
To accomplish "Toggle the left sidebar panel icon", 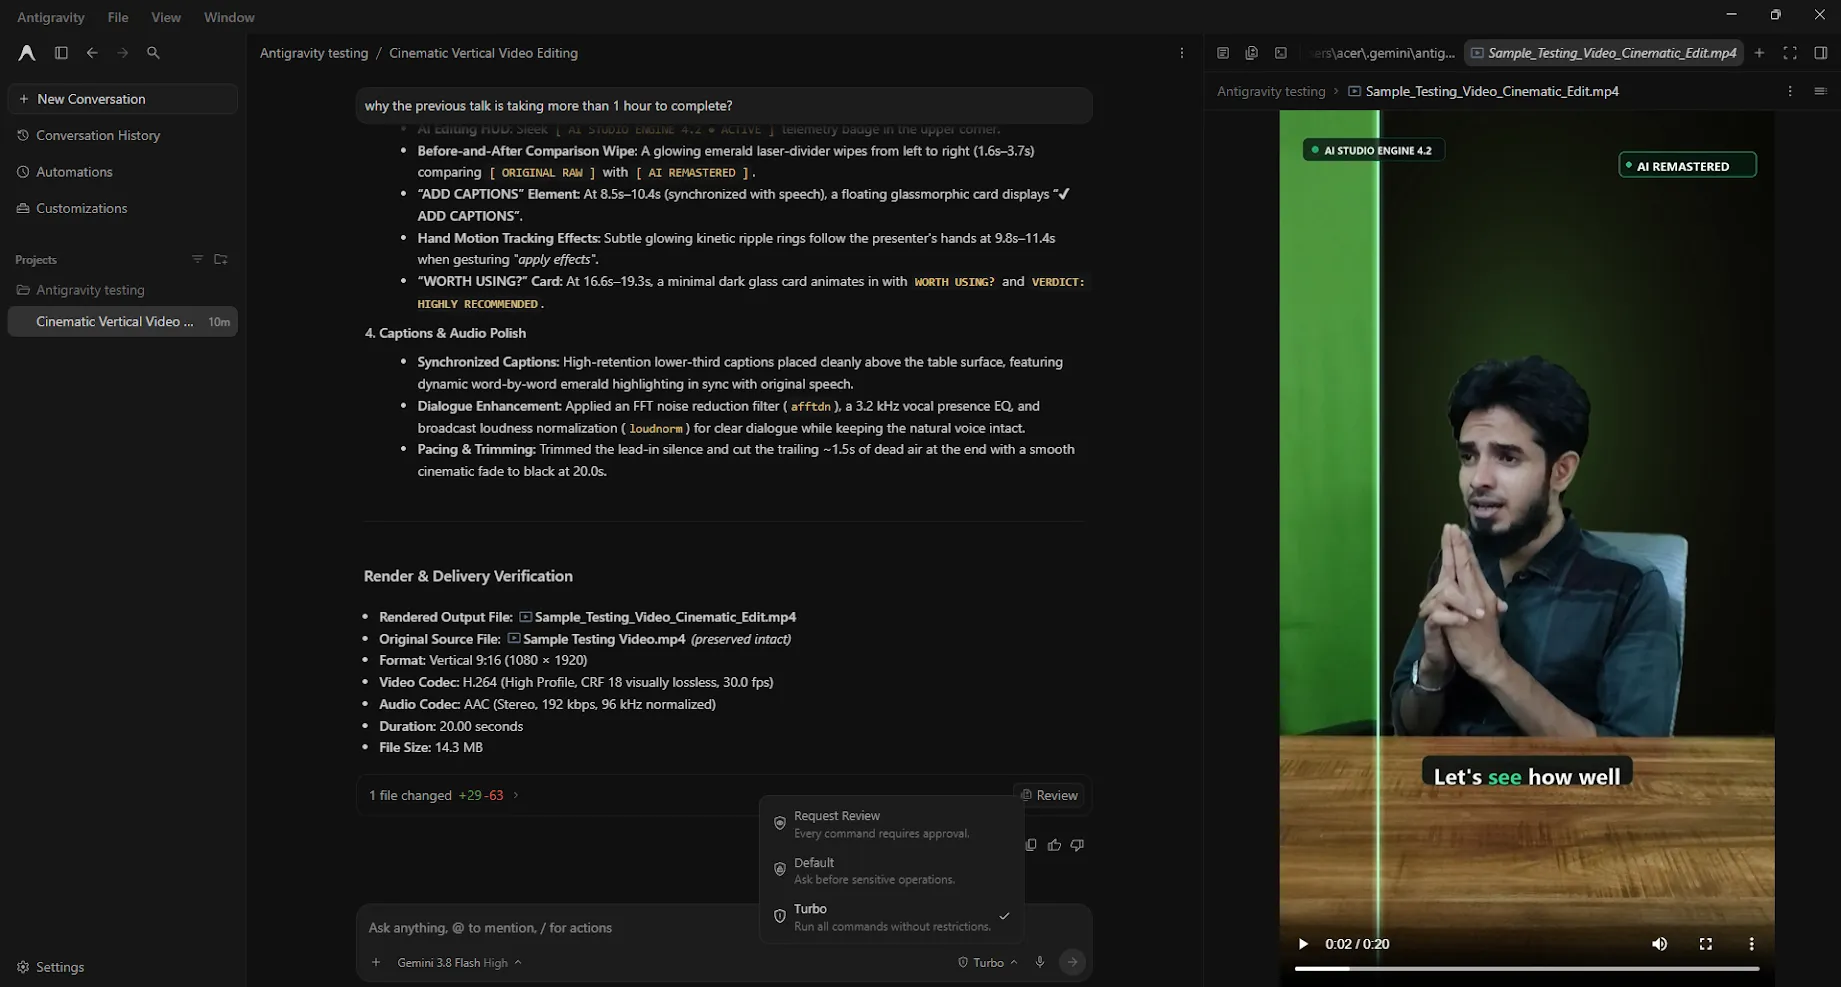I will coord(61,53).
